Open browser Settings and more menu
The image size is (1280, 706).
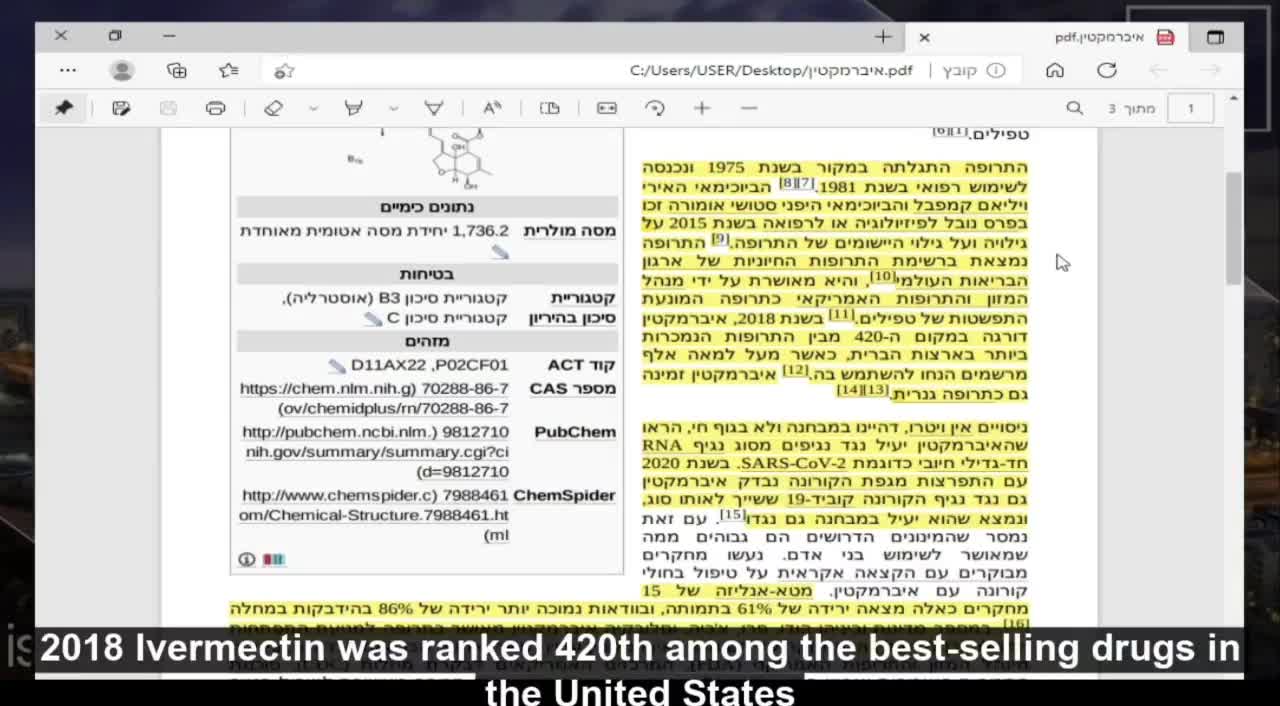[67, 70]
